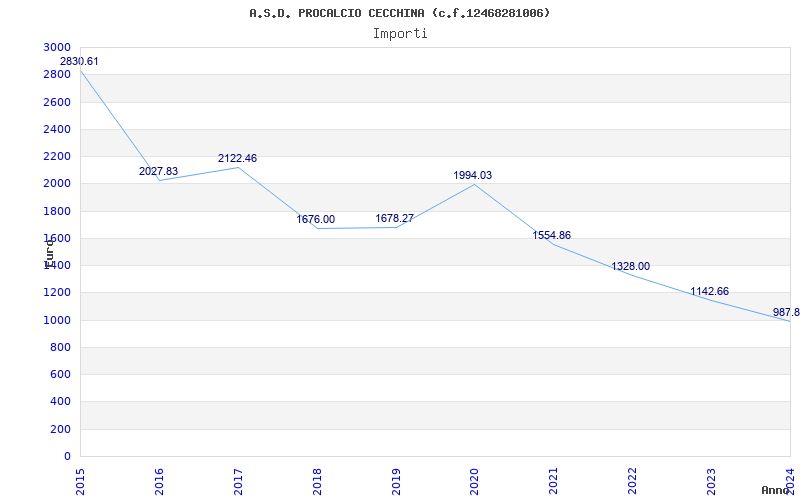
Task: Click the chart title A.S.D. PROCALCIO CECCHINA
Action: pyautogui.click(x=399, y=13)
